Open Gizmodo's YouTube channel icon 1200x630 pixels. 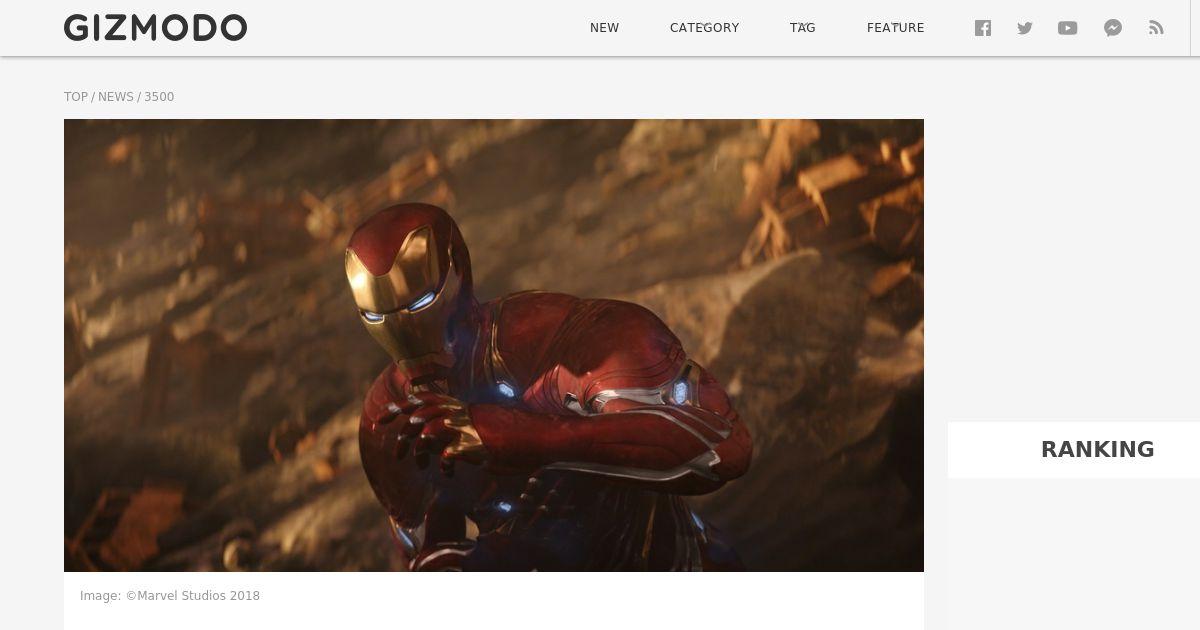point(1068,28)
